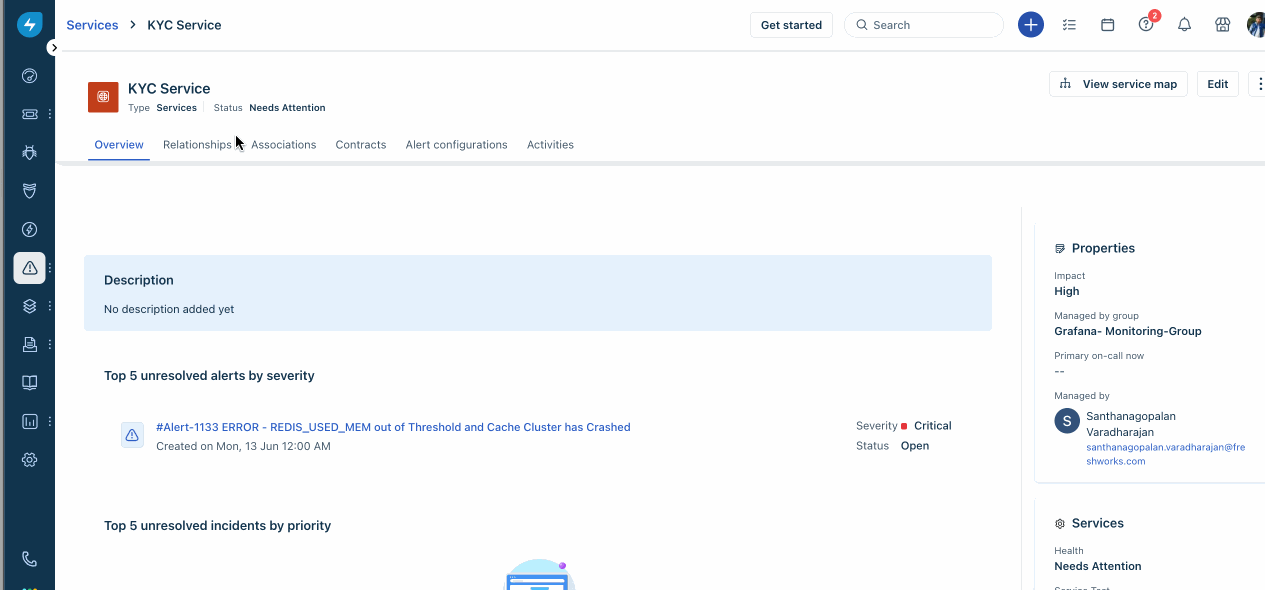Open the notifications bell

tap(1184, 24)
